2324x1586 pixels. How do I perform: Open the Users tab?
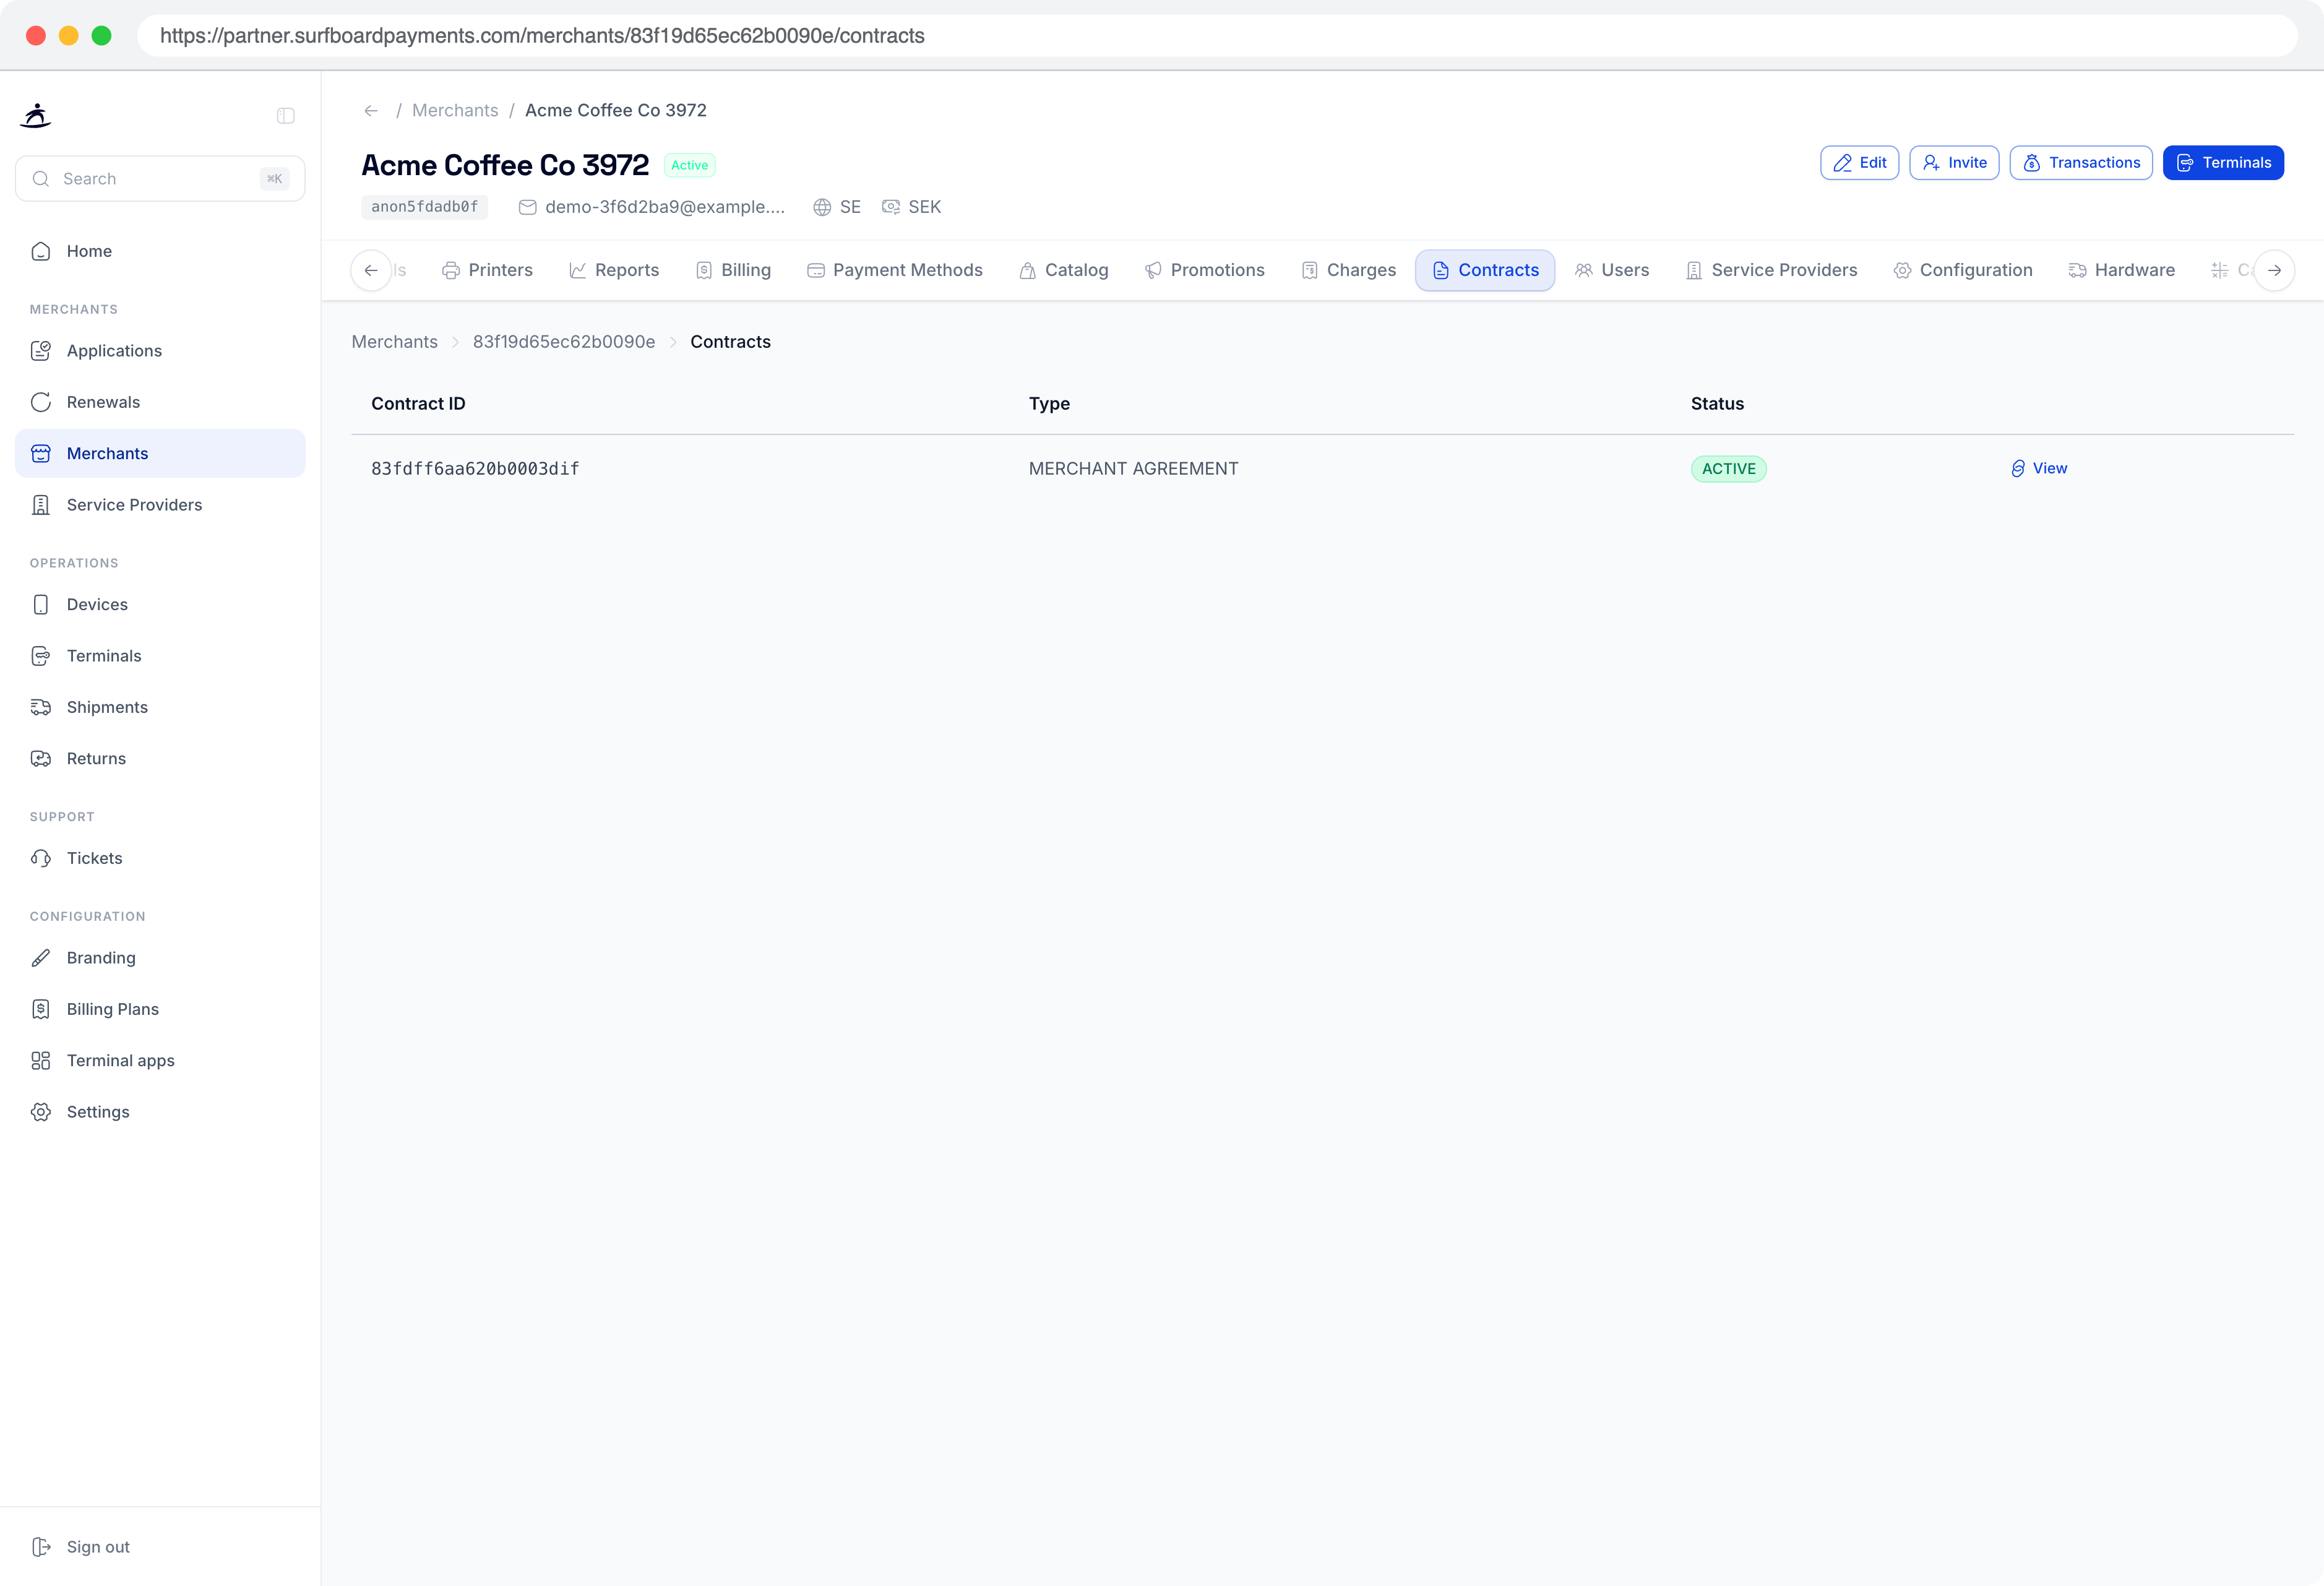1612,270
